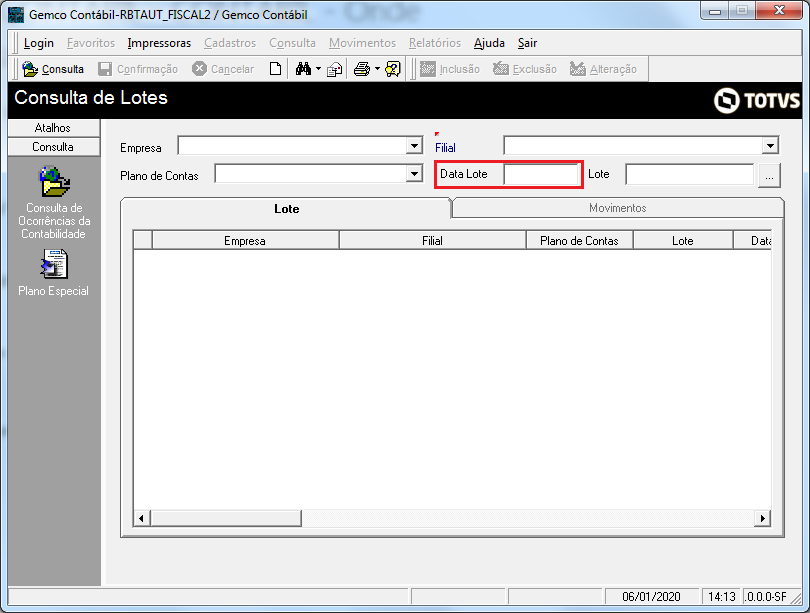This screenshot has height=613, width=810.
Task: Click the blank new document icon
Action: click(275, 69)
